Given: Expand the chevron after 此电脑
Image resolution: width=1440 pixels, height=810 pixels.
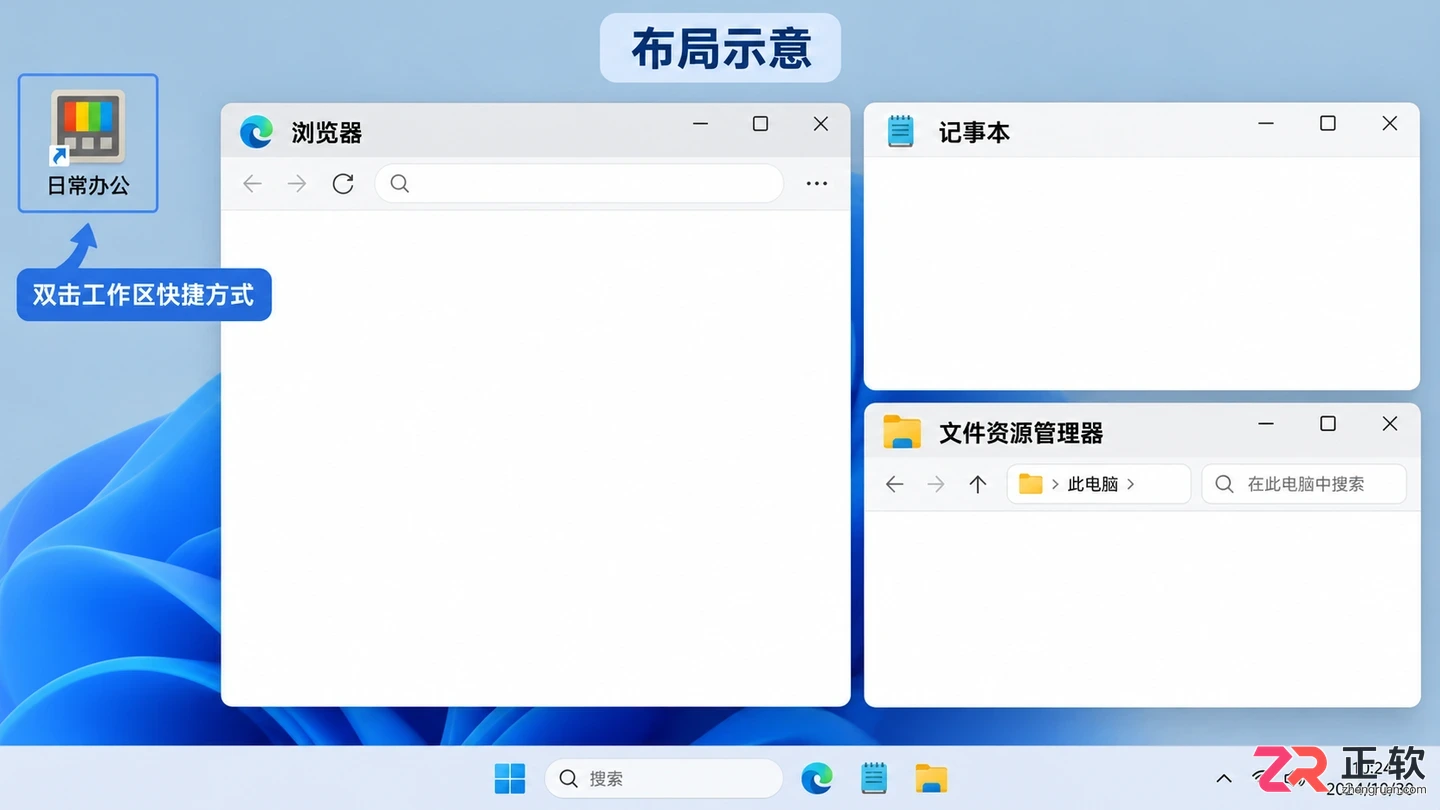Looking at the screenshot, I should 1131,484.
